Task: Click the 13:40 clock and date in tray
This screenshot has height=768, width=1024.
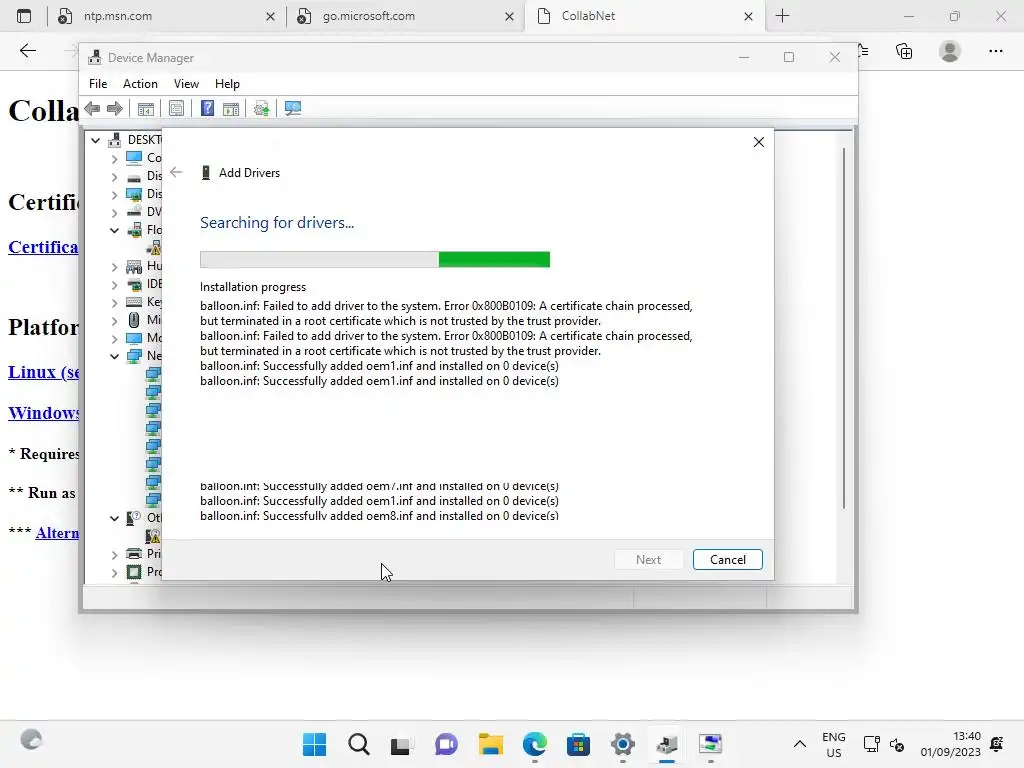Action: 951,744
